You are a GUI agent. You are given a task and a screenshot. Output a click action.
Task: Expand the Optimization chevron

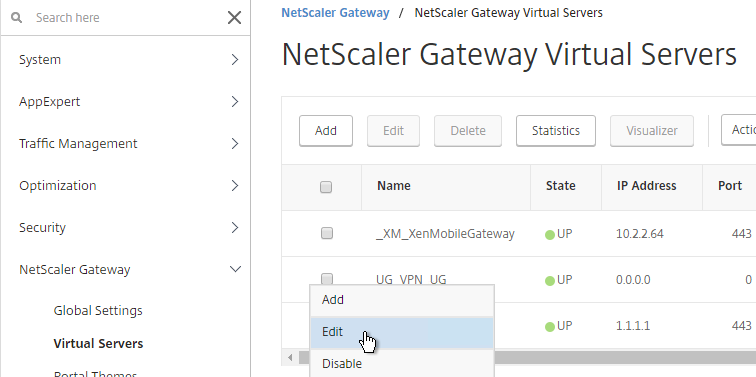tap(235, 186)
